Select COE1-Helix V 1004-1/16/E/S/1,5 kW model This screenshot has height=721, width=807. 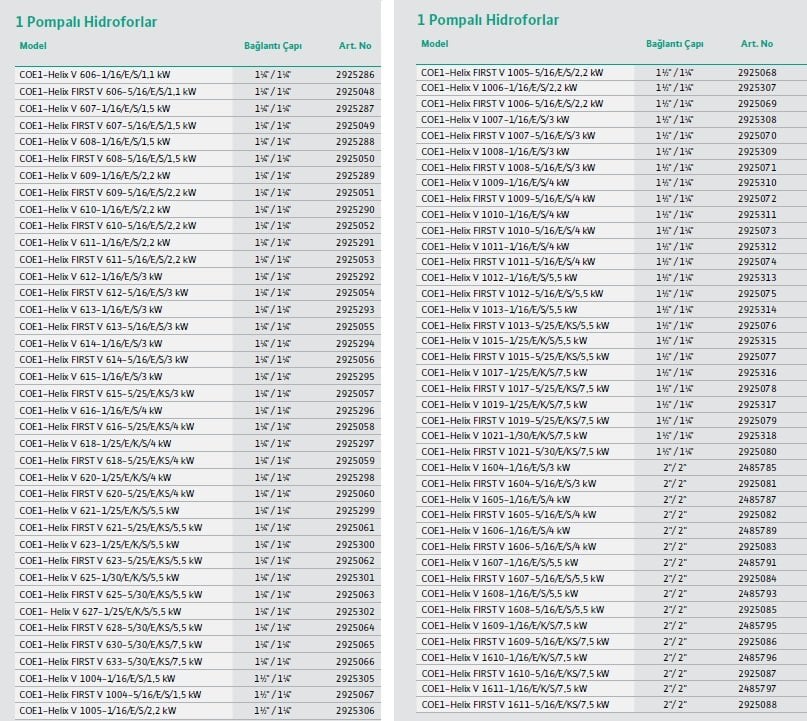pos(102,678)
